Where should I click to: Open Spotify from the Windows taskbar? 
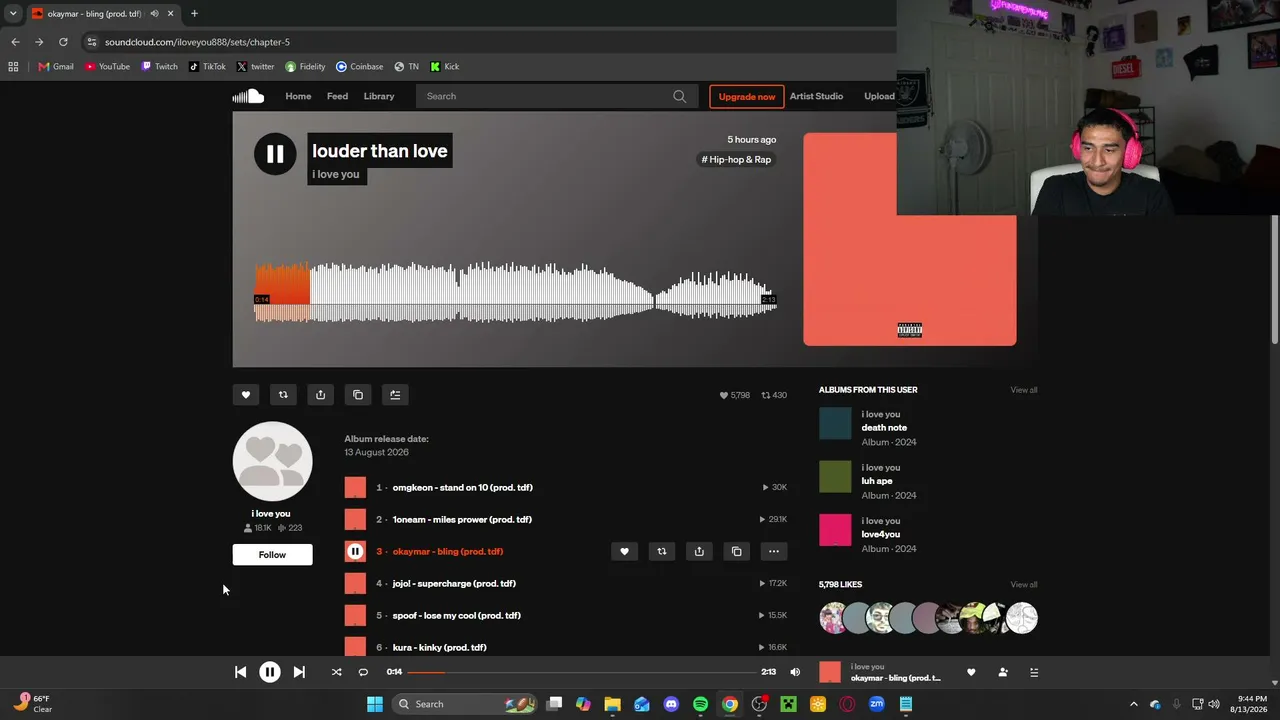700,704
